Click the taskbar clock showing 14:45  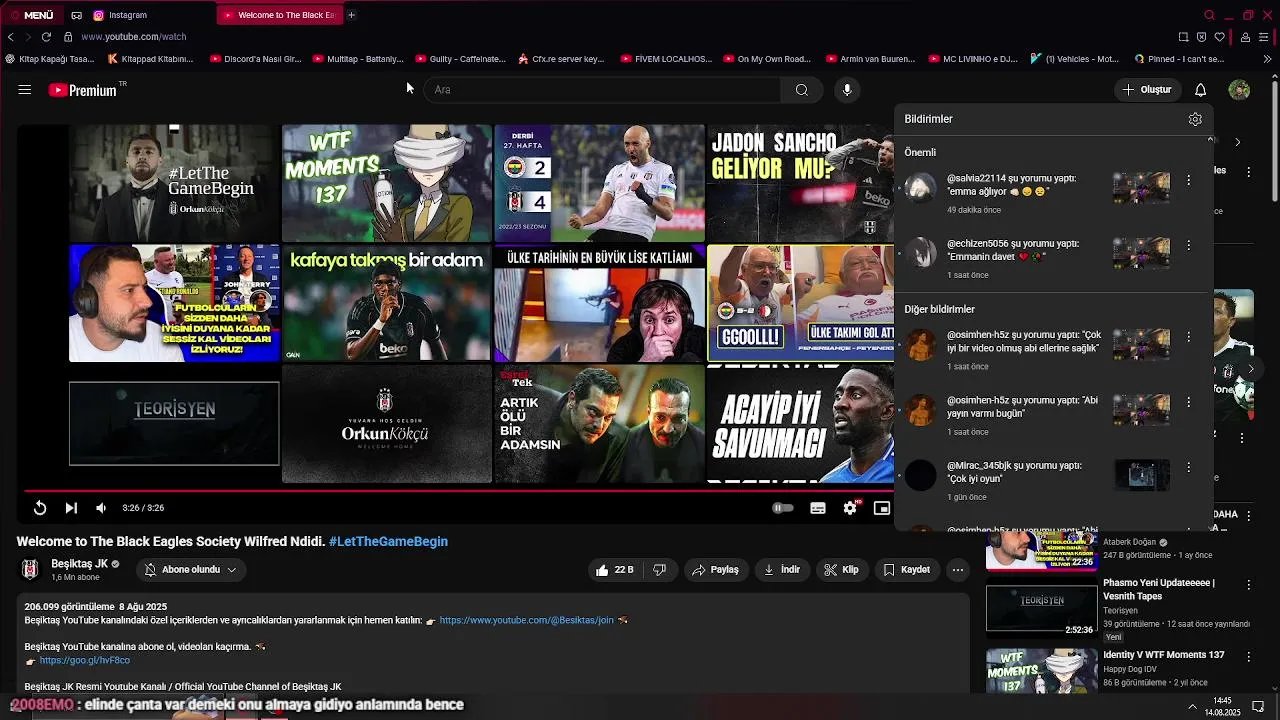[1222, 707]
